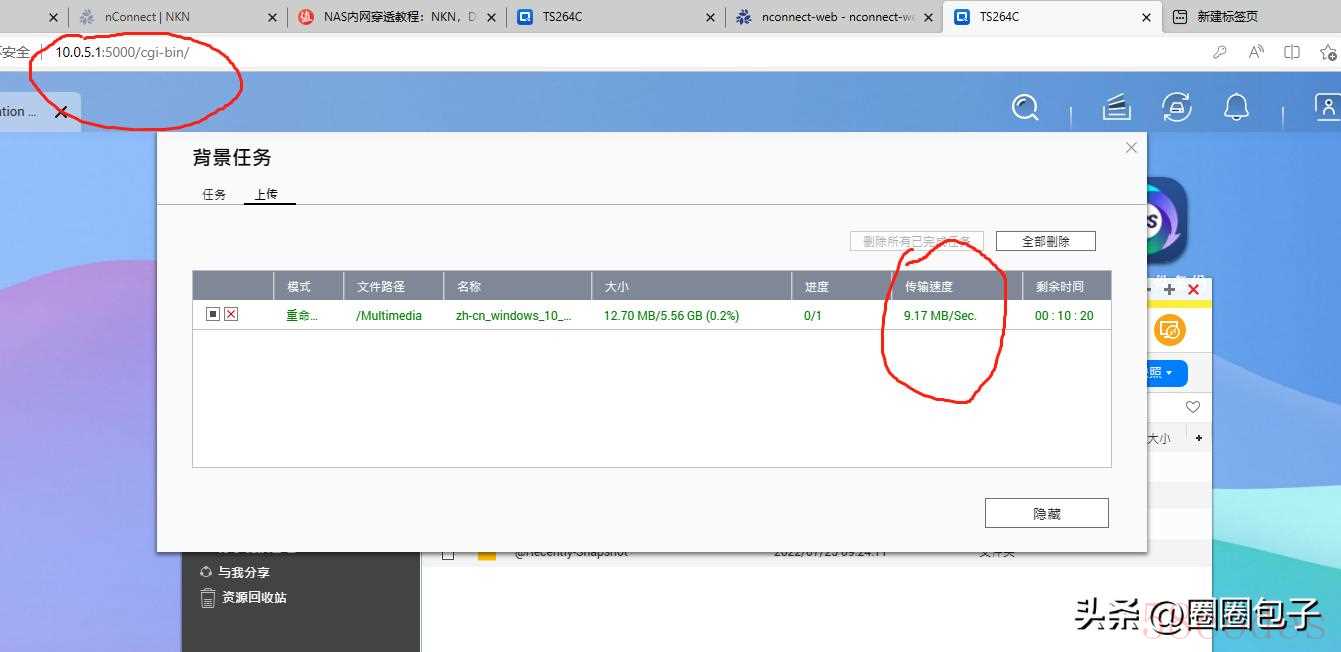Open orange remote mount icon in File Station
This screenshot has height=652, width=1341.
(1170, 329)
